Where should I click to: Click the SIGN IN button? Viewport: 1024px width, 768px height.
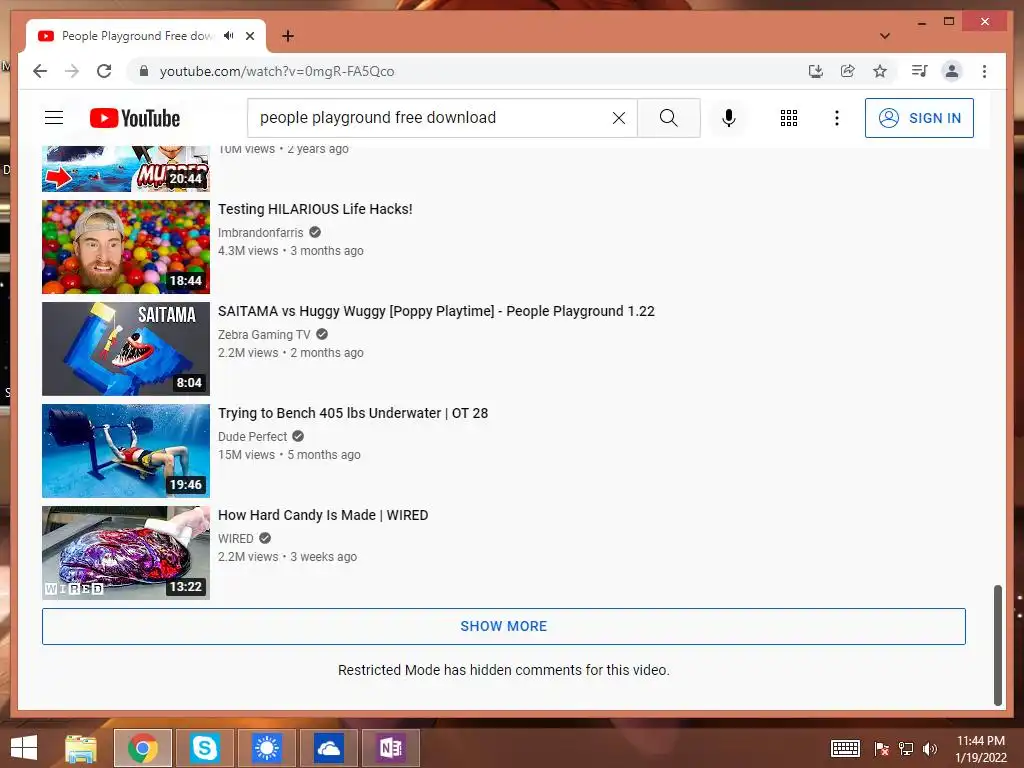point(919,118)
